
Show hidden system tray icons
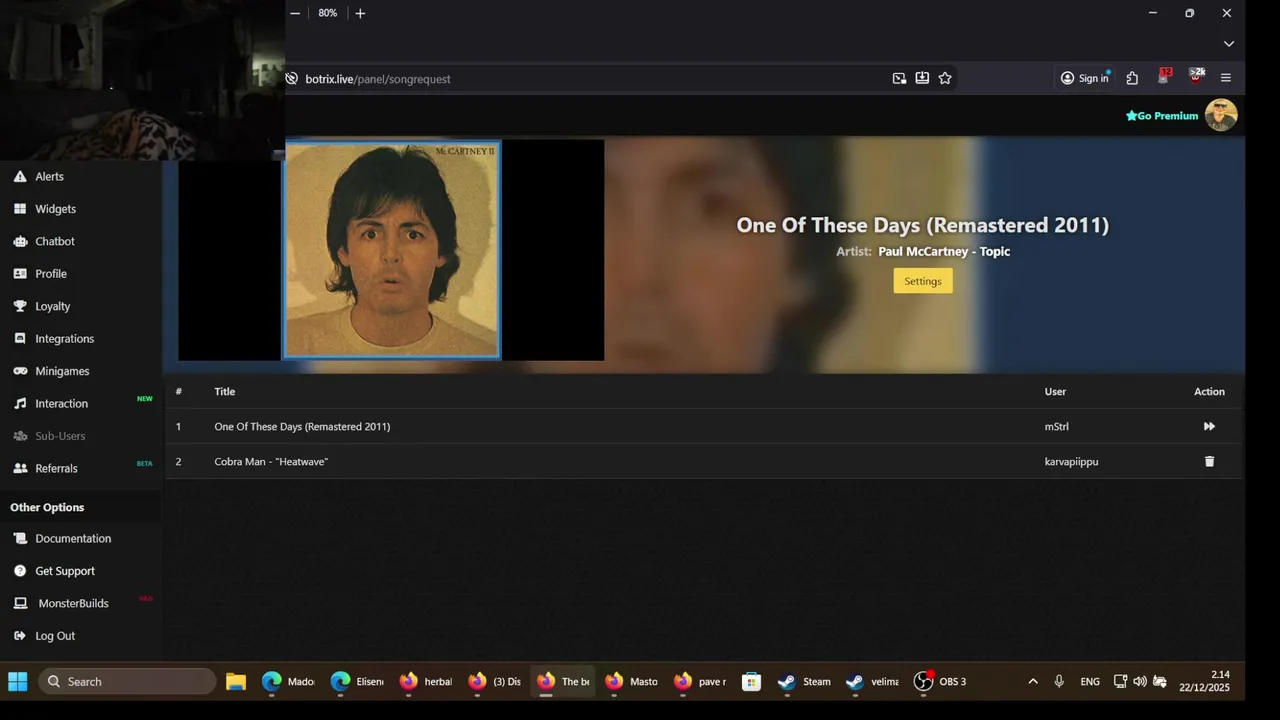[x=1033, y=682]
